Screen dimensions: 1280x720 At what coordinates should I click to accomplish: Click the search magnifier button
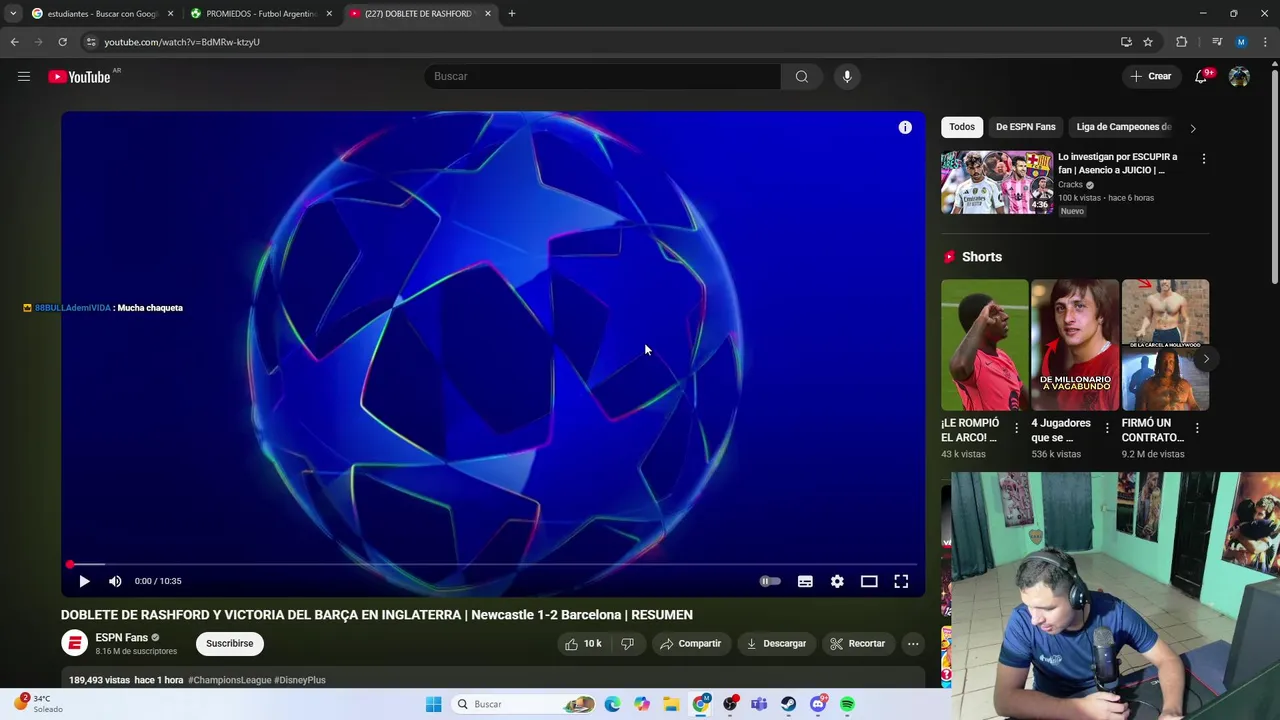pyautogui.click(x=802, y=76)
